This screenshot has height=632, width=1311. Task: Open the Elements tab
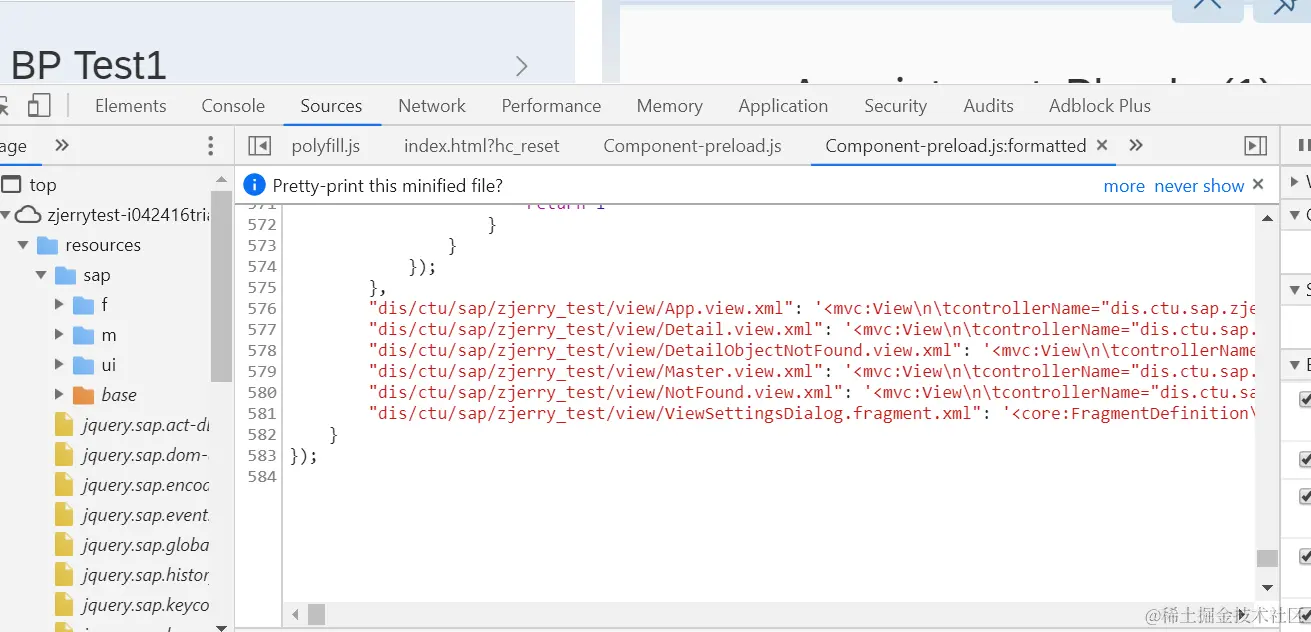(131, 106)
